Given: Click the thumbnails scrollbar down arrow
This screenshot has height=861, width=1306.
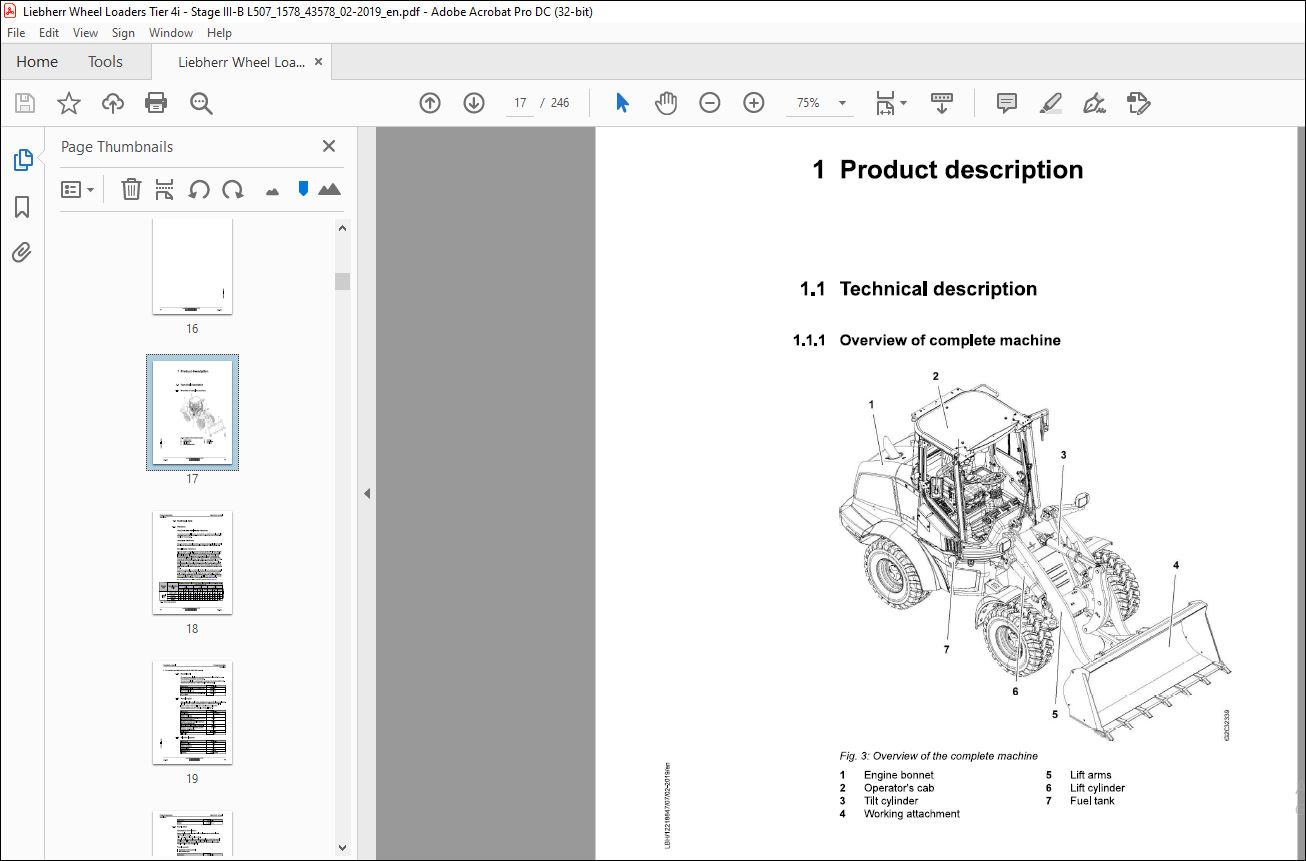Looking at the screenshot, I should 343,848.
